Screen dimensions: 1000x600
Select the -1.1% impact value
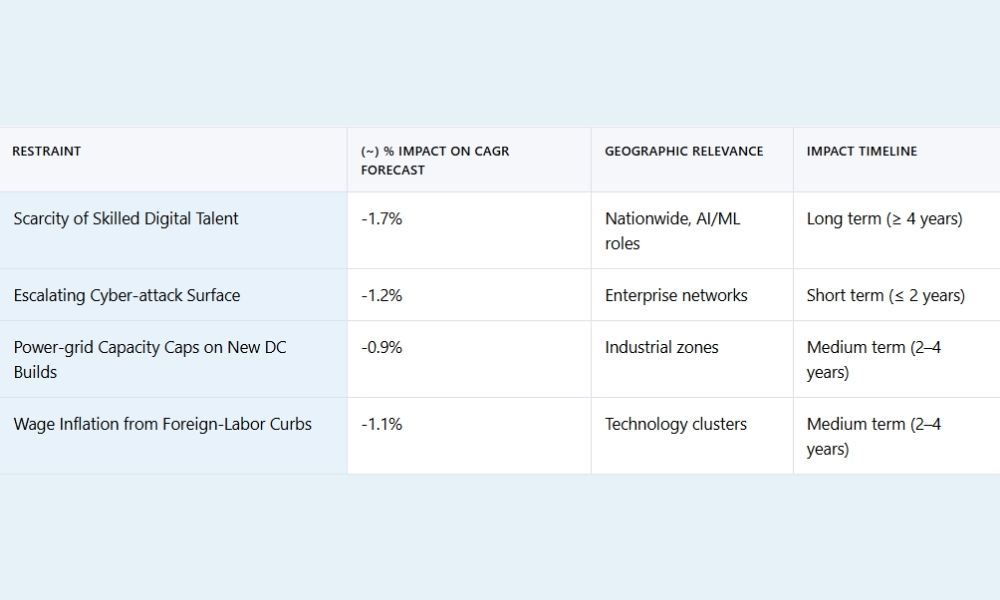click(382, 424)
